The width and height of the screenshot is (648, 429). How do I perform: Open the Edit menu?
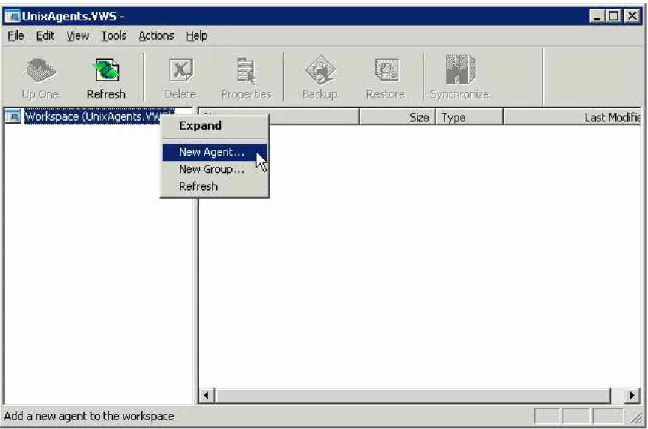pyautogui.click(x=45, y=36)
